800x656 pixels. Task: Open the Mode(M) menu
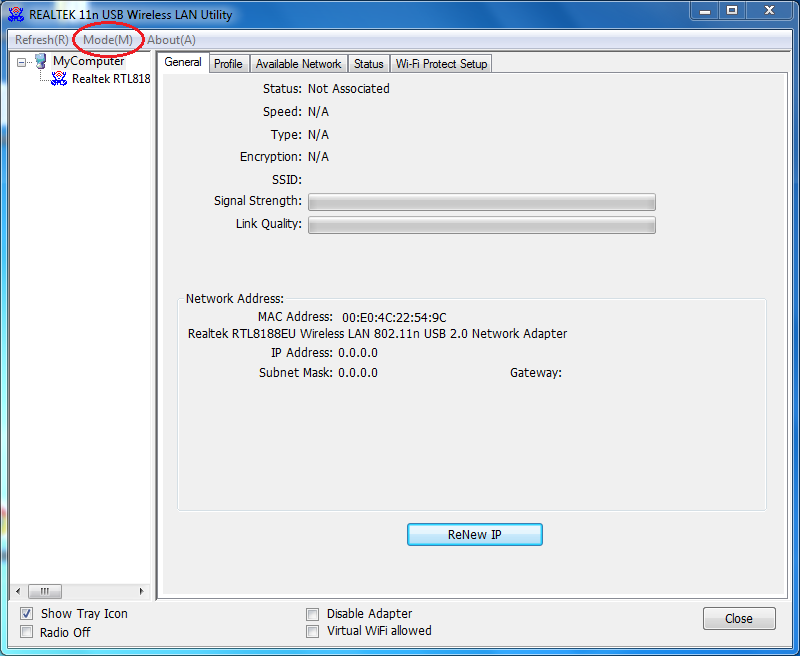108,40
